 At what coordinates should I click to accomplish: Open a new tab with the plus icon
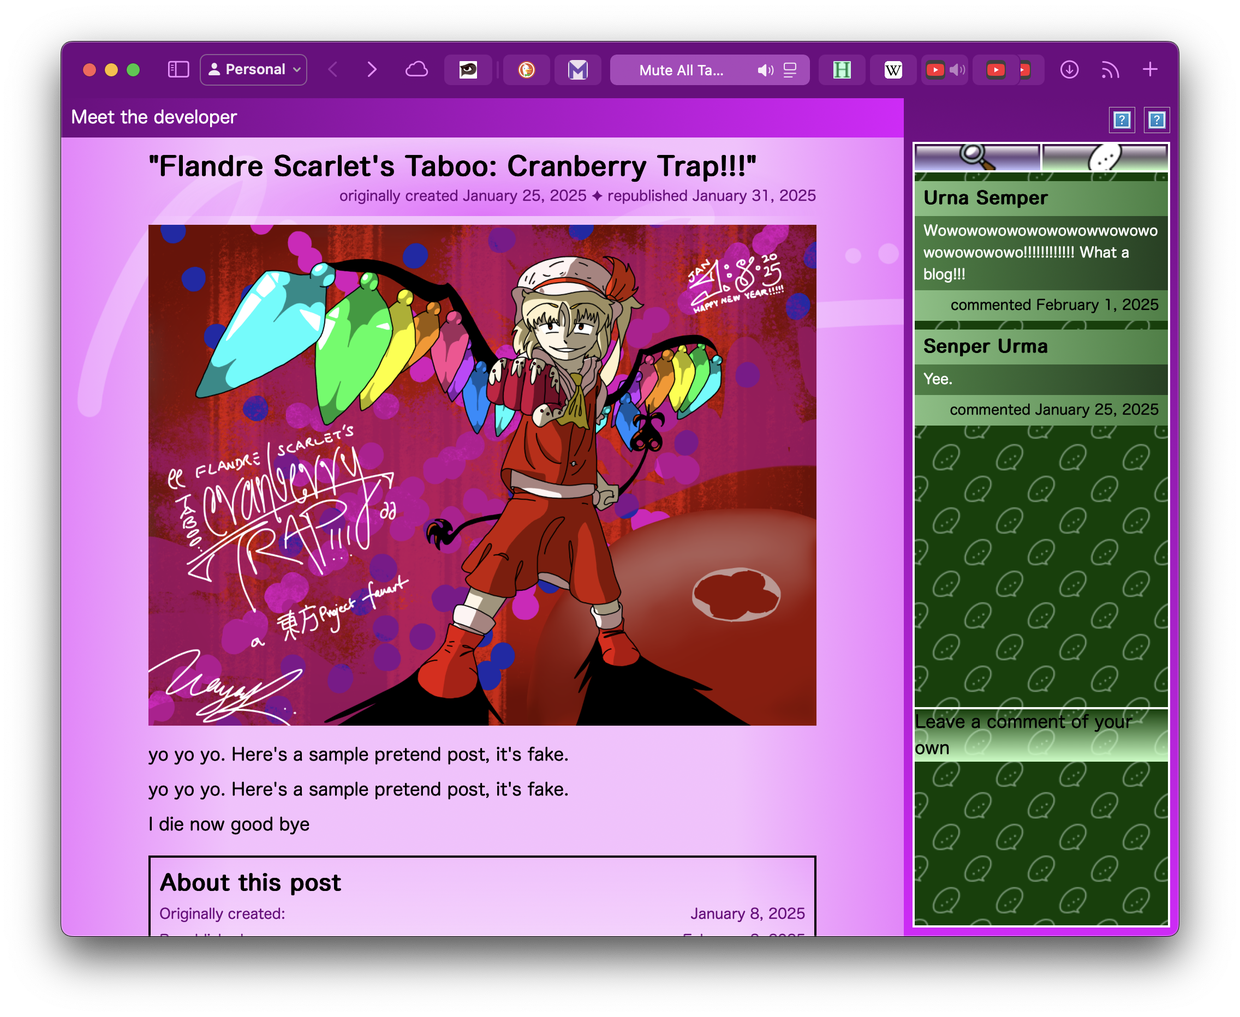1150,69
